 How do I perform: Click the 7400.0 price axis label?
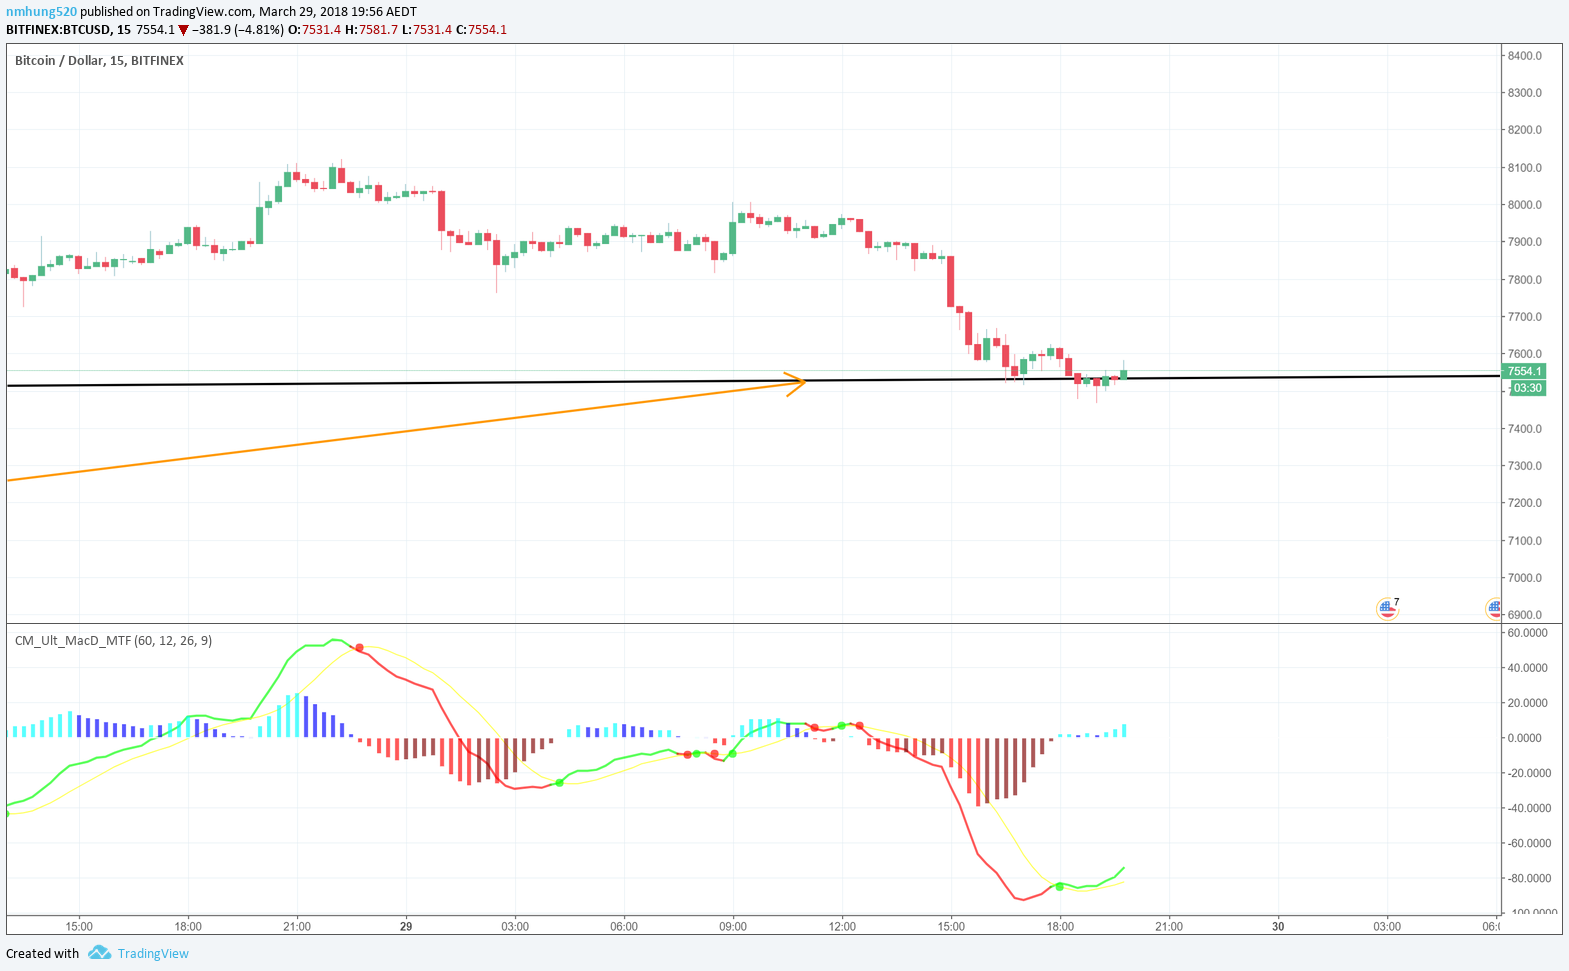tap(1525, 429)
